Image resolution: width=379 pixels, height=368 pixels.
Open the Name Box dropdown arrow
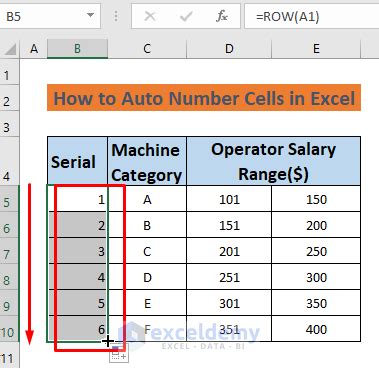(90, 15)
